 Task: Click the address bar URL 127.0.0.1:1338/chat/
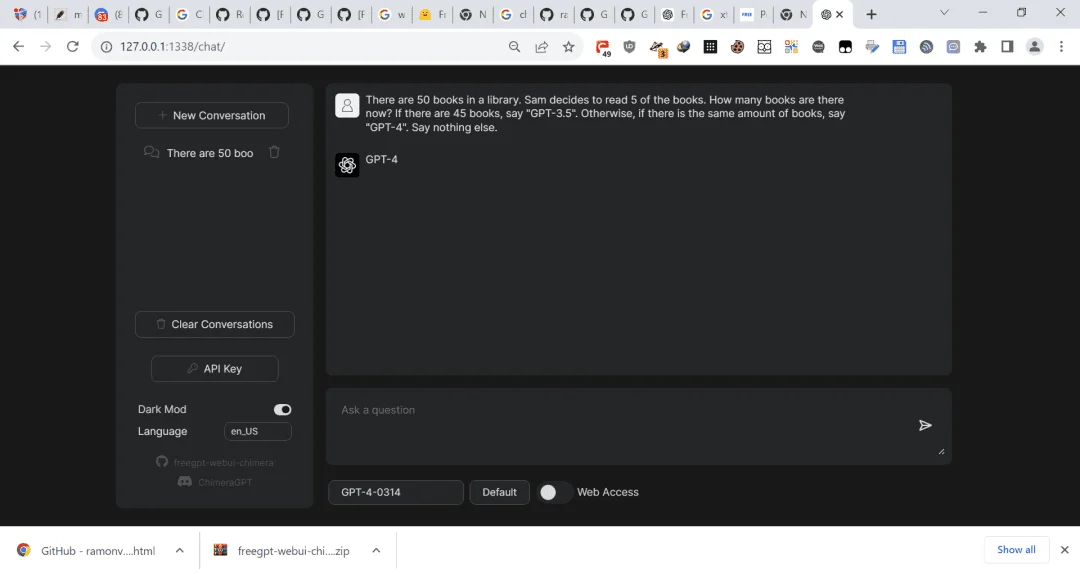[x=172, y=47]
